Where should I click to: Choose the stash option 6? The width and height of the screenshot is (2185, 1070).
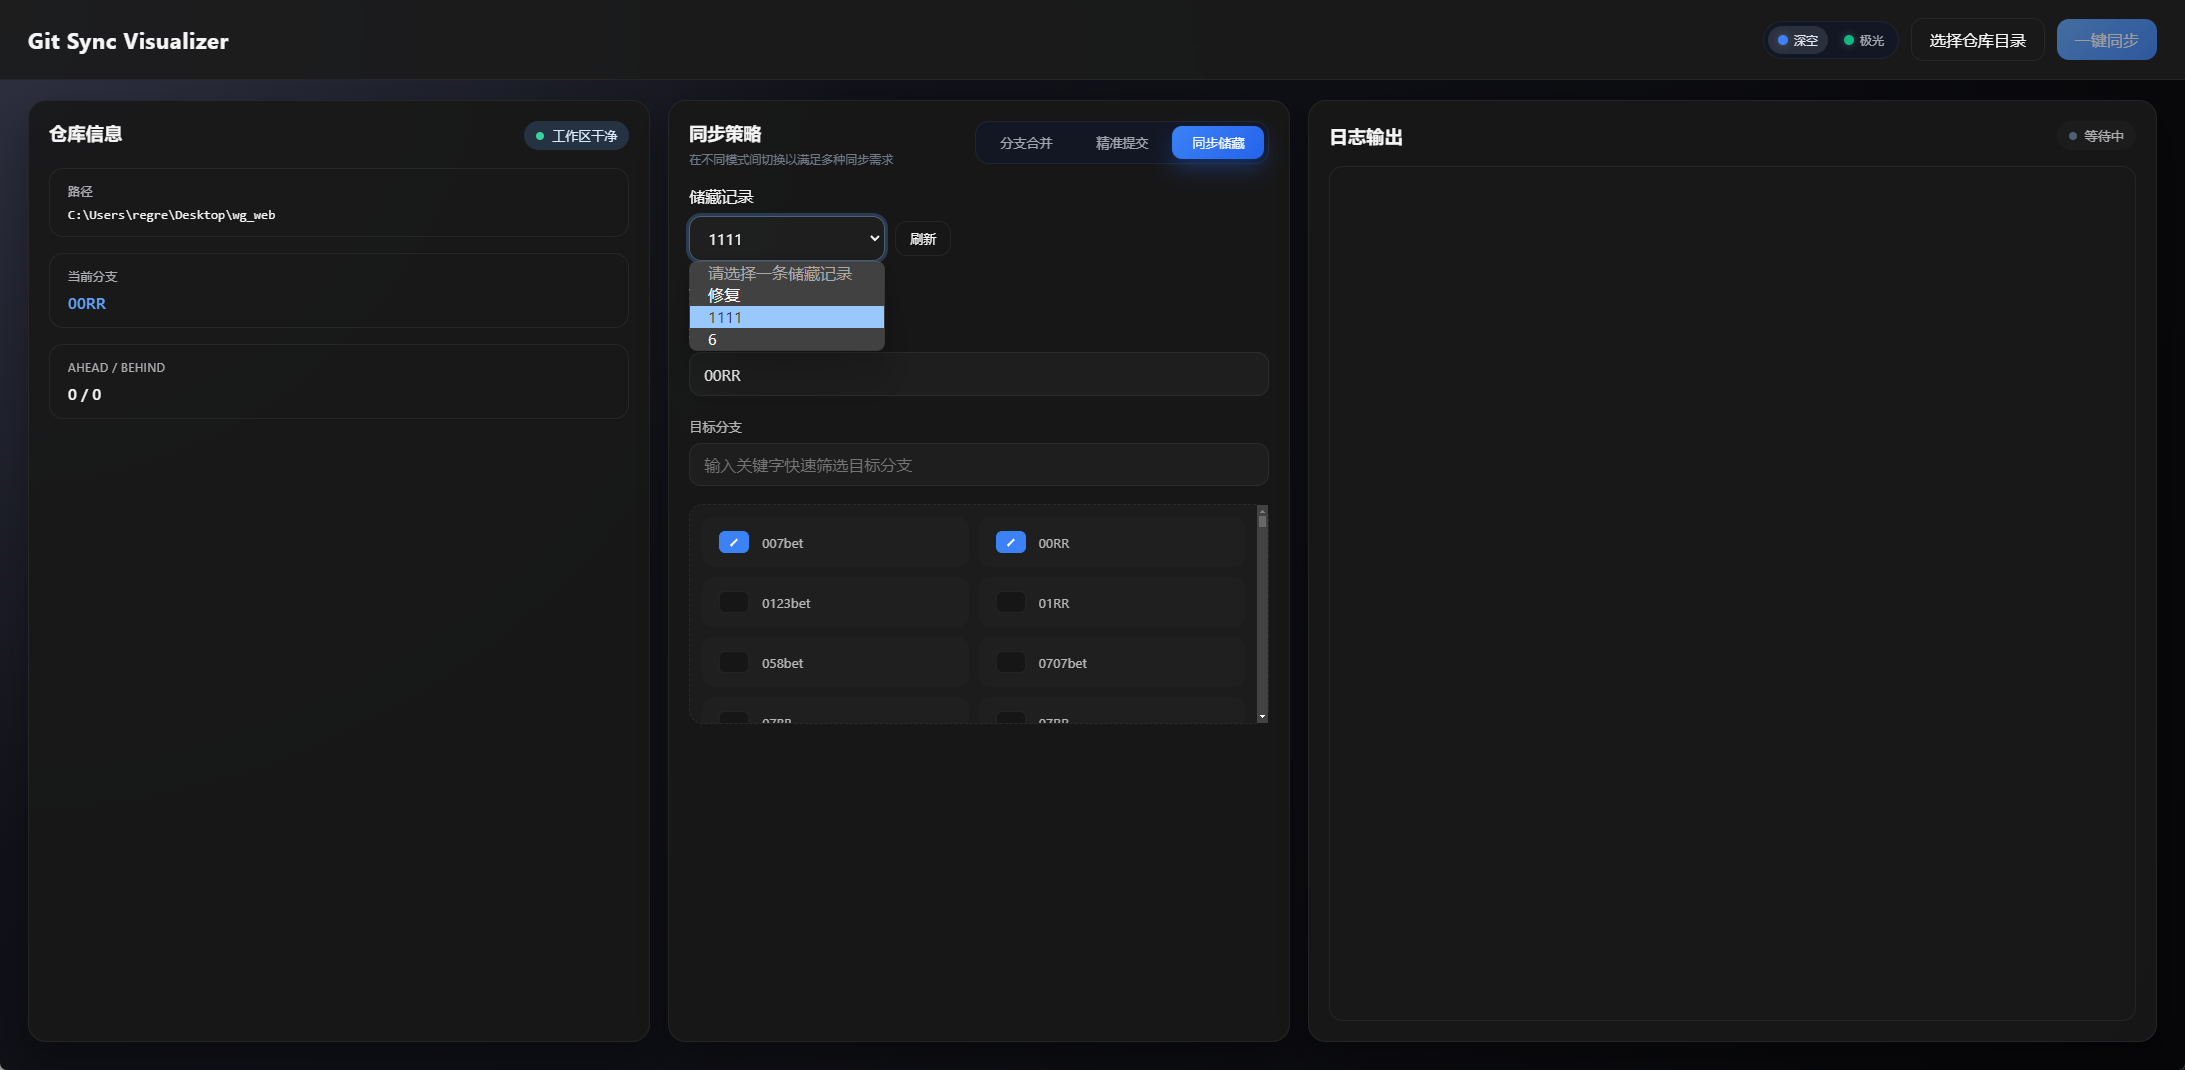787,339
